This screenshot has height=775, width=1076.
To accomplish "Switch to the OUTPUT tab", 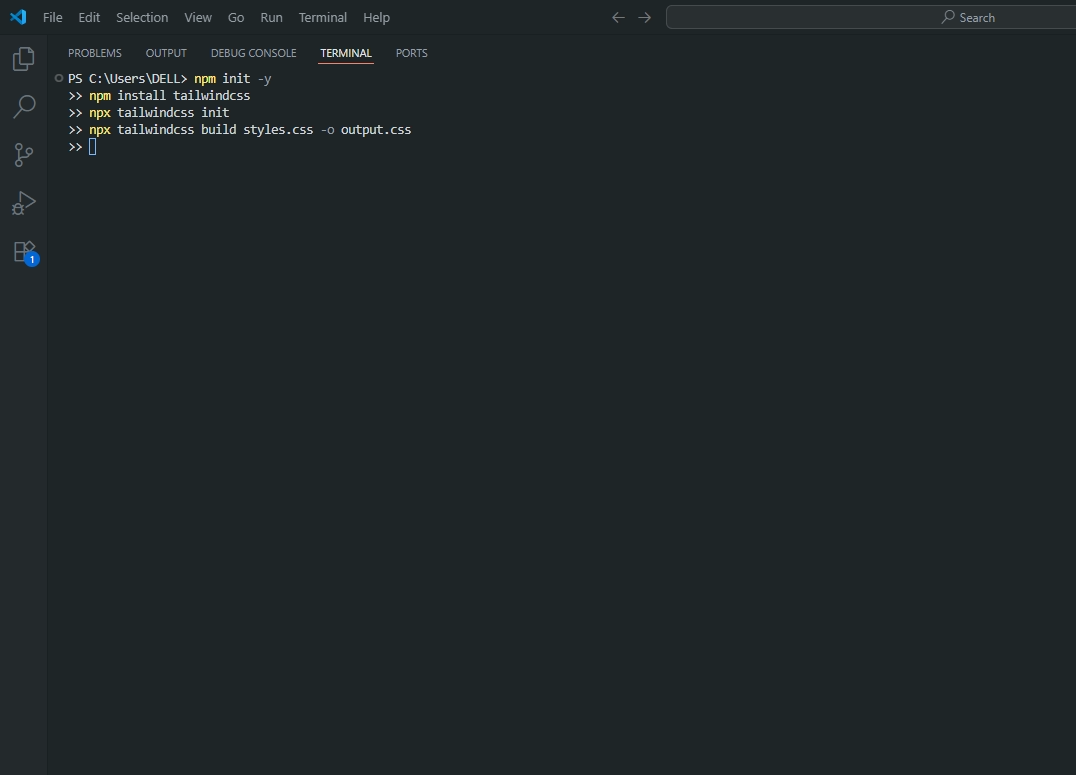I will 166,53.
